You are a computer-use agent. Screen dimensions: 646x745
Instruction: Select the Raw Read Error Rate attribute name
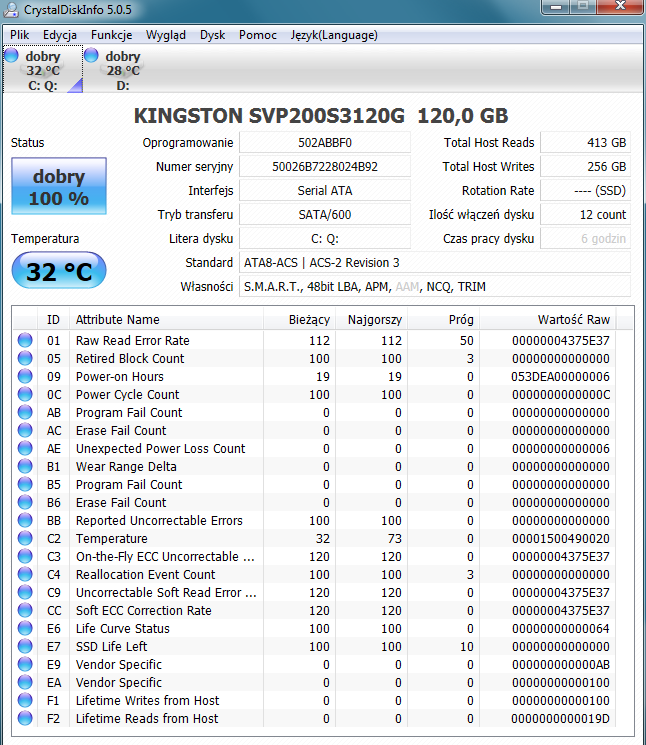coord(133,340)
